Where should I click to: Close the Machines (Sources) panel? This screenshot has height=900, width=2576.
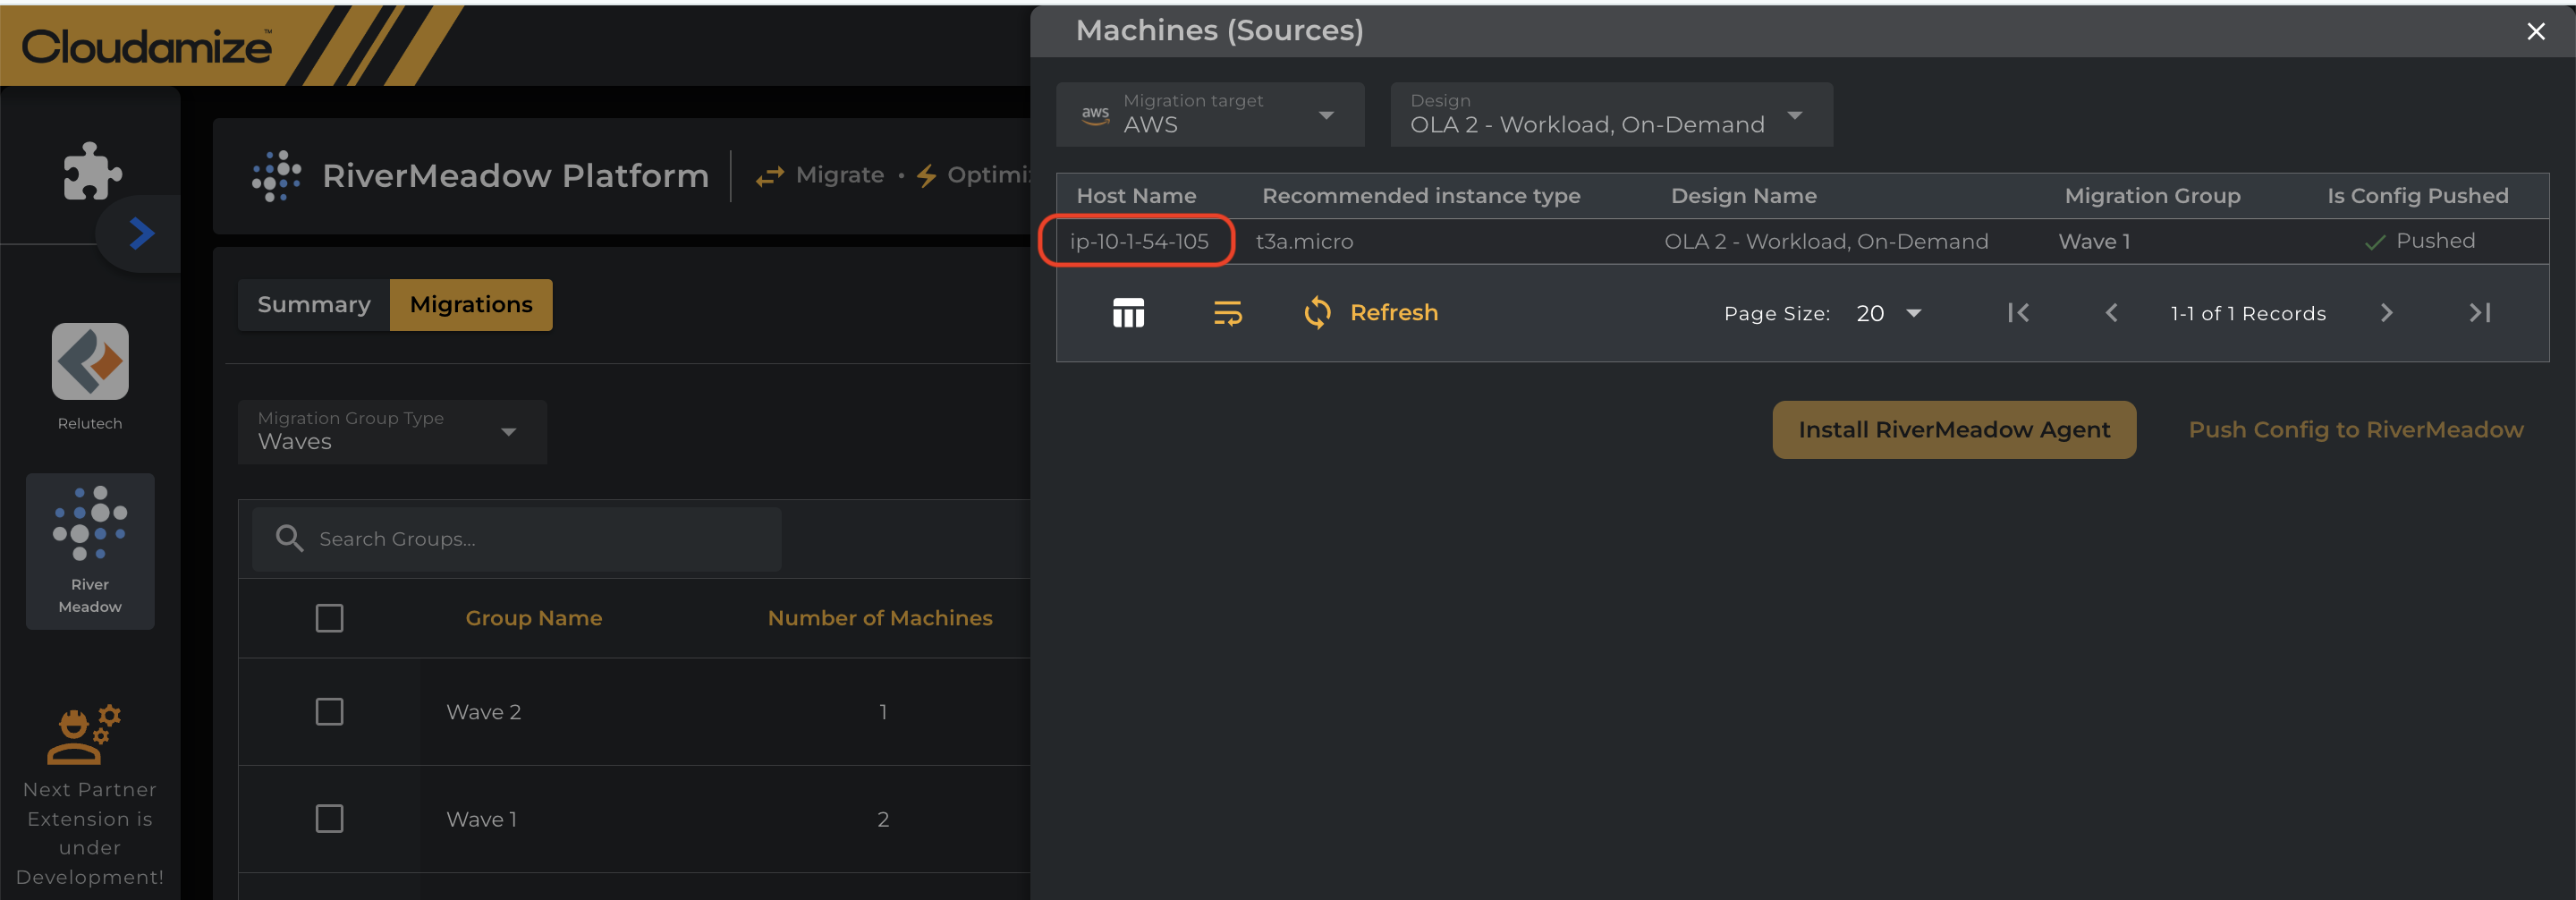pos(2536,31)
